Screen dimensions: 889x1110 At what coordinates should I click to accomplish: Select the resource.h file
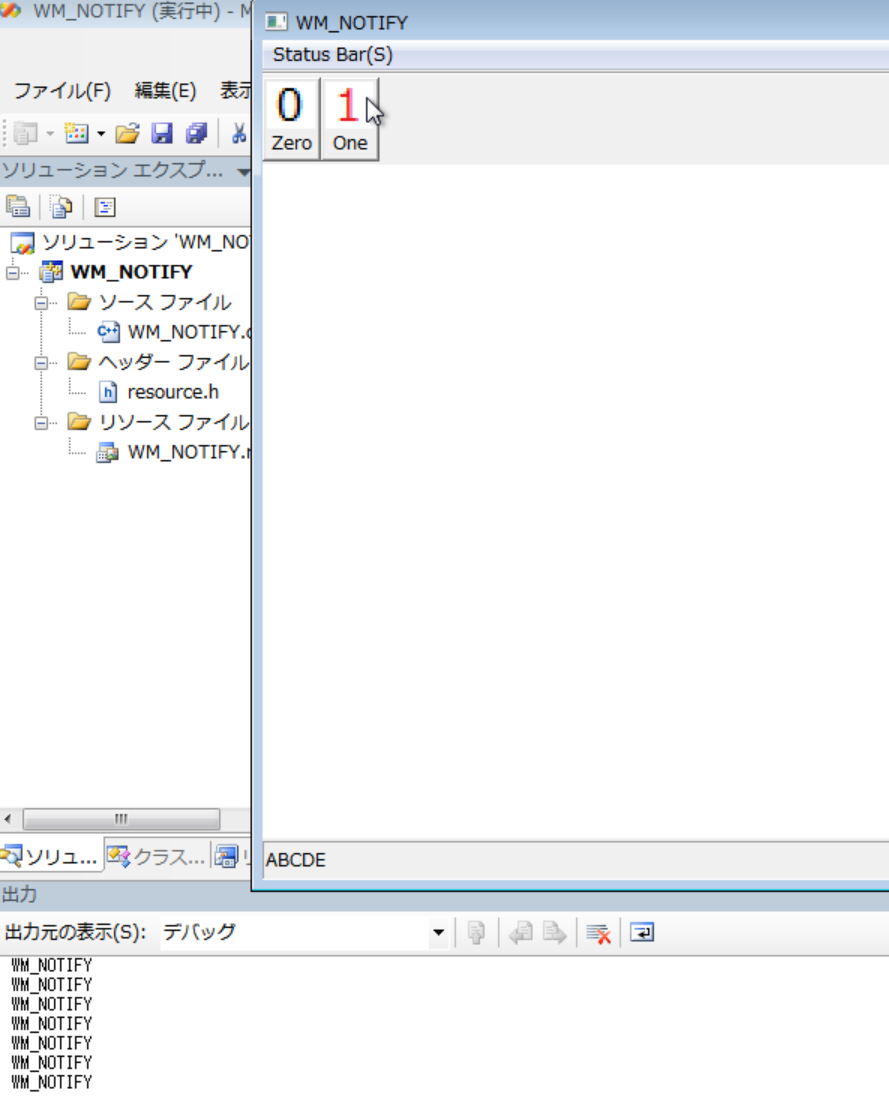(x=173, y=391)
